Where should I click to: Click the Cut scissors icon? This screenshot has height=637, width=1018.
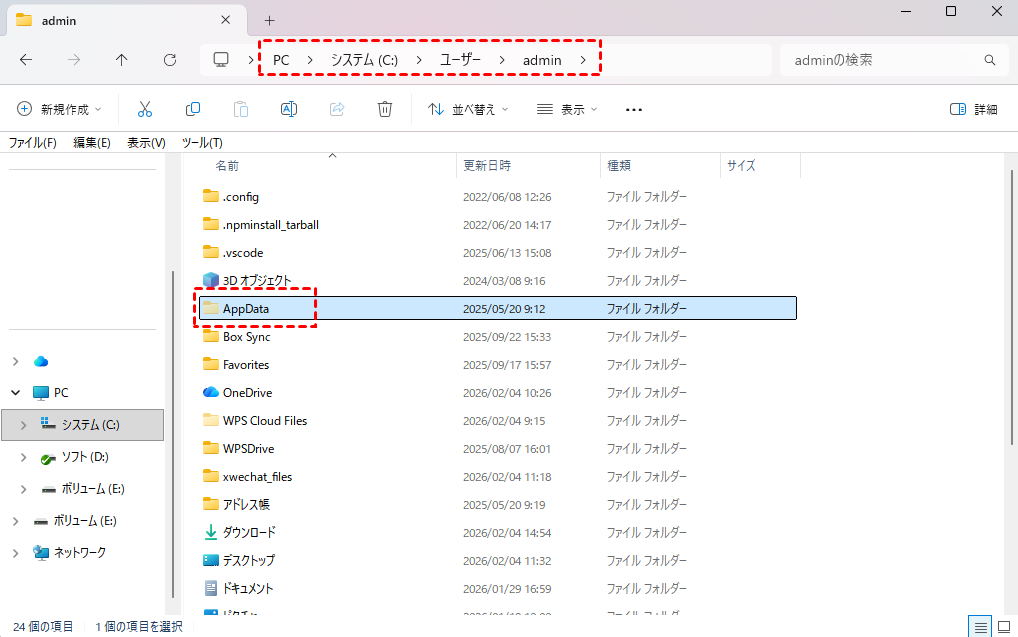click(145, 109)
